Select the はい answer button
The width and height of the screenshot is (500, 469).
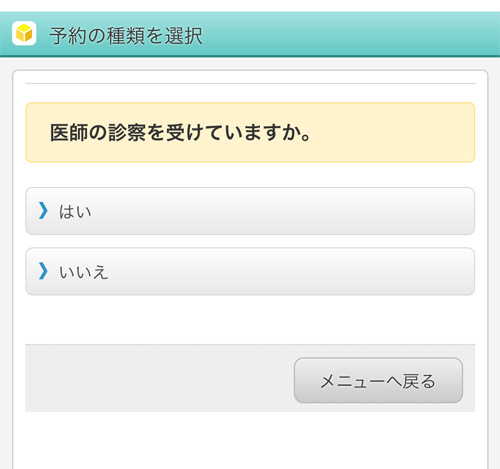tap(250, 211)
